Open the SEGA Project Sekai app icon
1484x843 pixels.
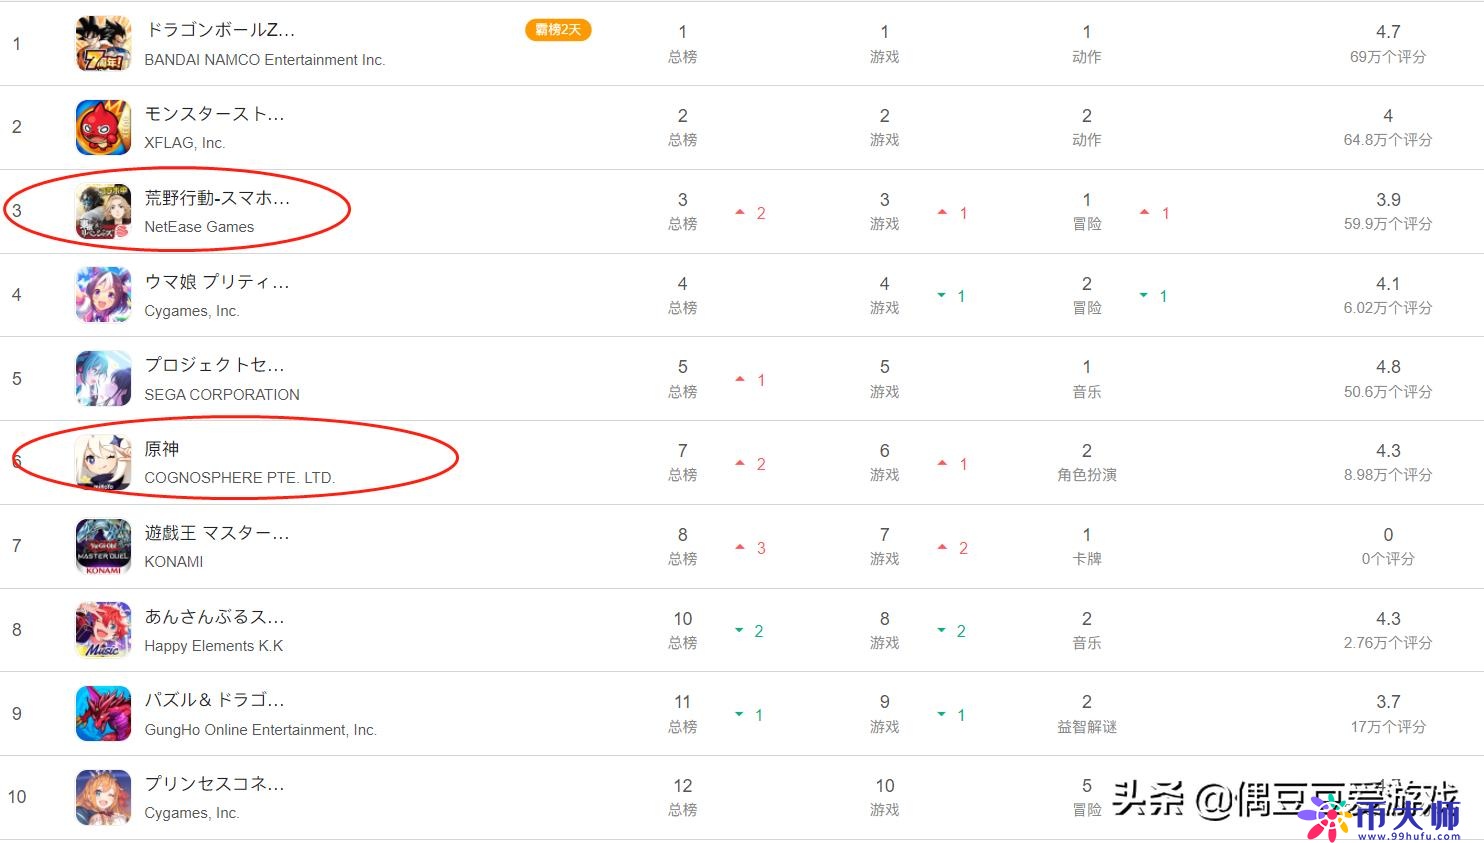tap(103, 378)
